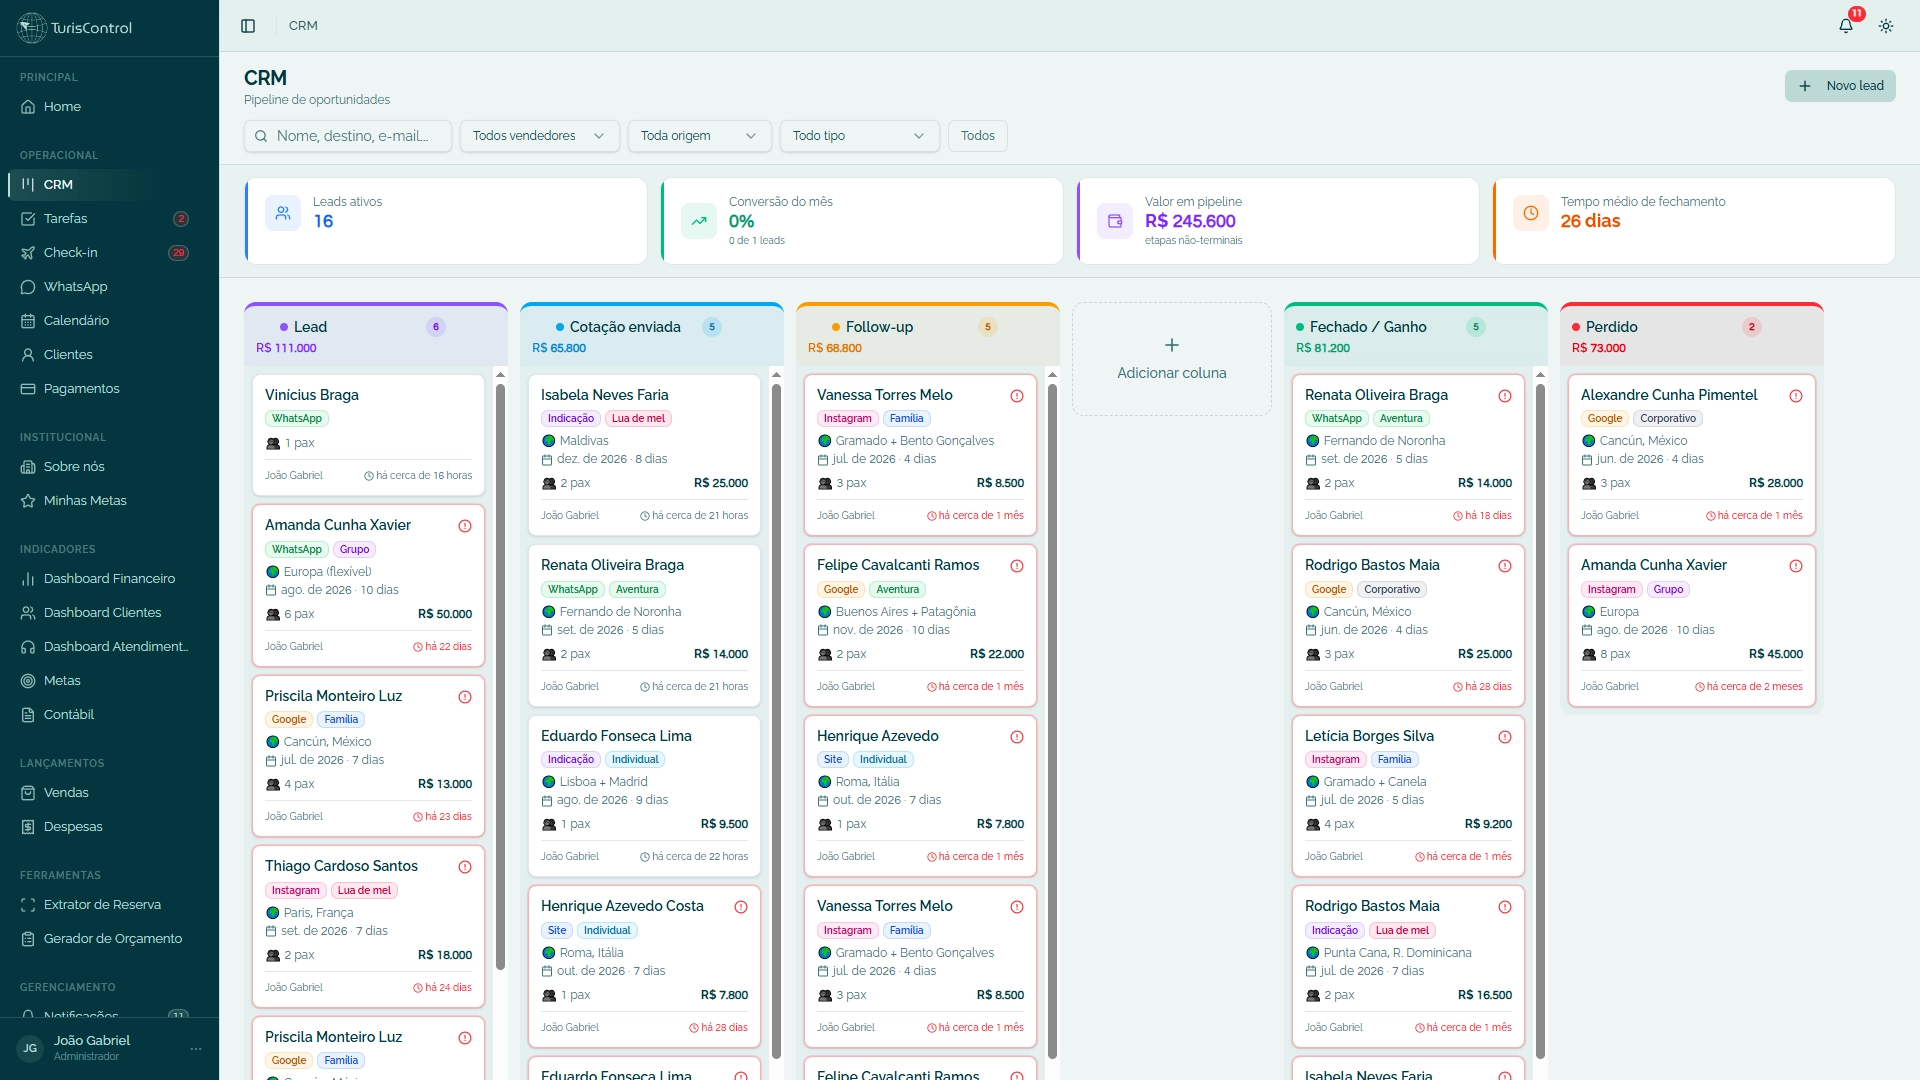Image resolution: width=1920 pixels, height=1080 pixels.
Task: Open the Eduardo Fonseca Lima Lisboa card
Action: pyautogui.click(x=644, y=796)
